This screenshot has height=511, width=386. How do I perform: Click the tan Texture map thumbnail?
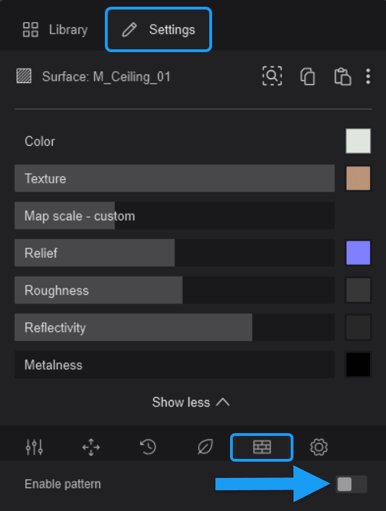[x=358, y=178]
